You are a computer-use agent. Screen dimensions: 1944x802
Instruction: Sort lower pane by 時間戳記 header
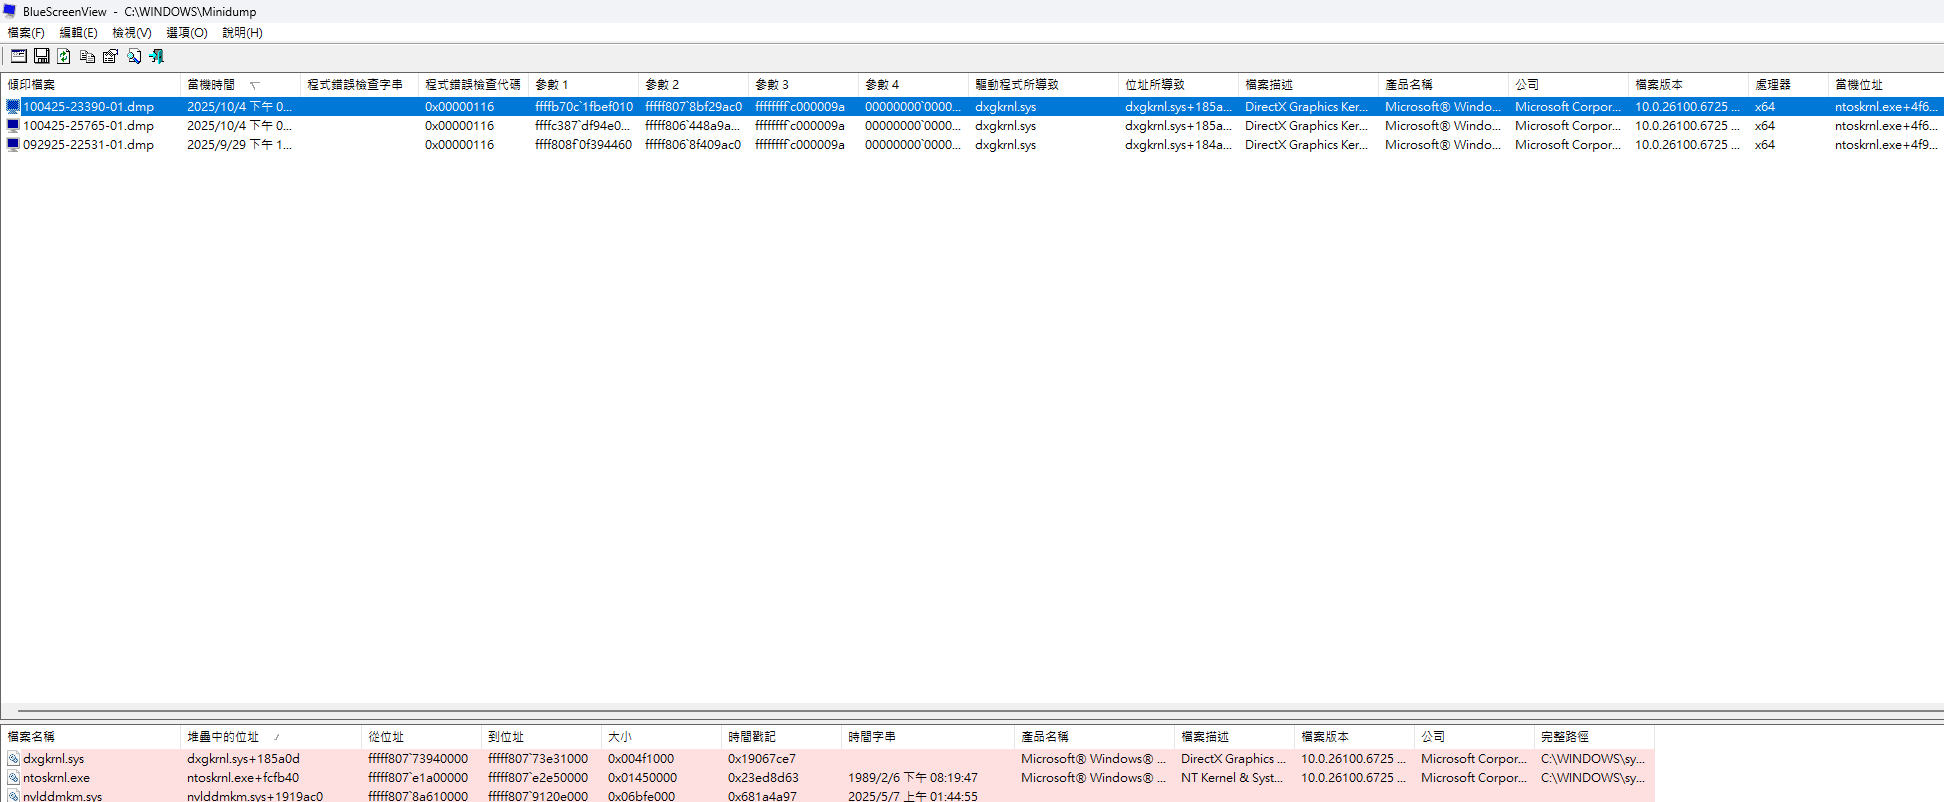point(781,736)
